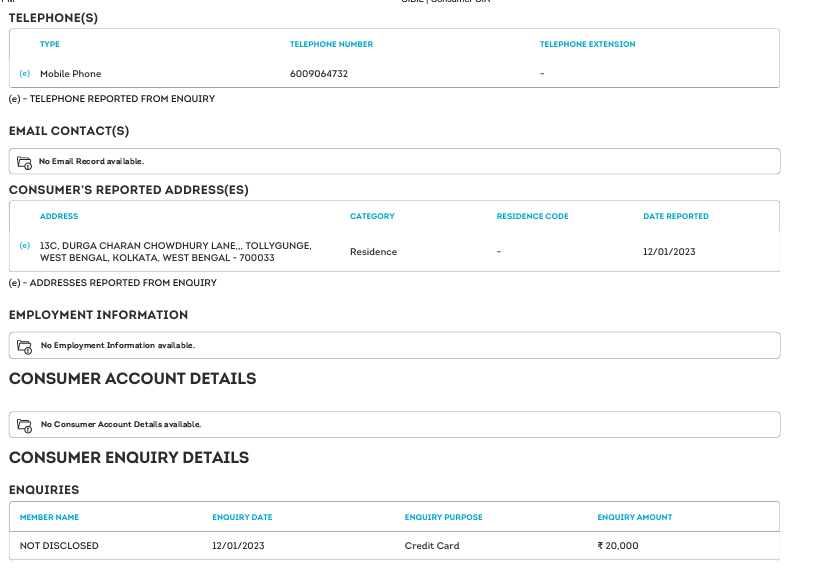Click the Residence Code column header
The width and height of the screenshot is (823, 587).
click(532, 216)
